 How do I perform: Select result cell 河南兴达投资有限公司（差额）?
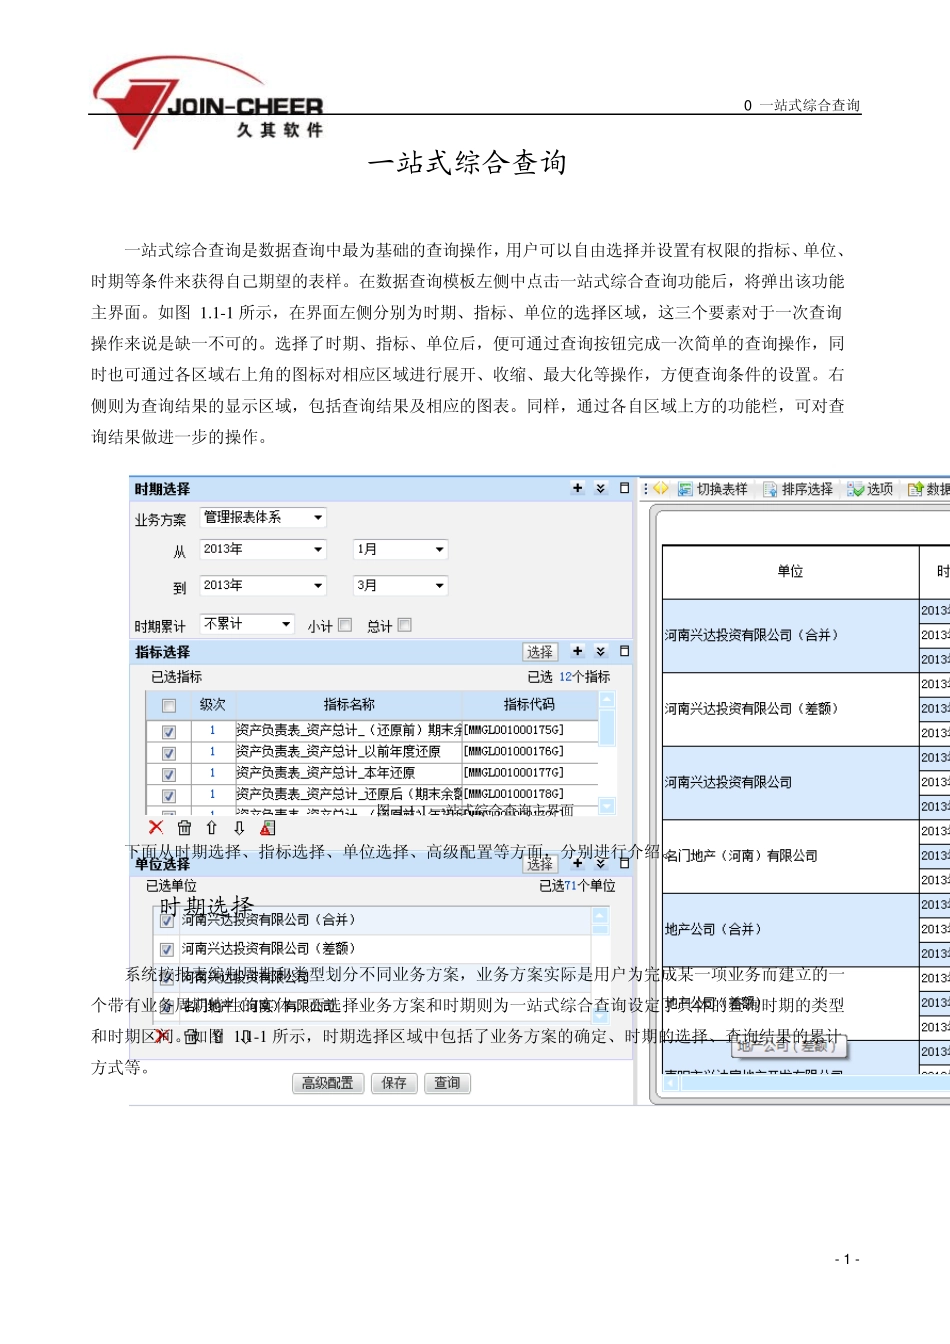[x=790, y=709]
